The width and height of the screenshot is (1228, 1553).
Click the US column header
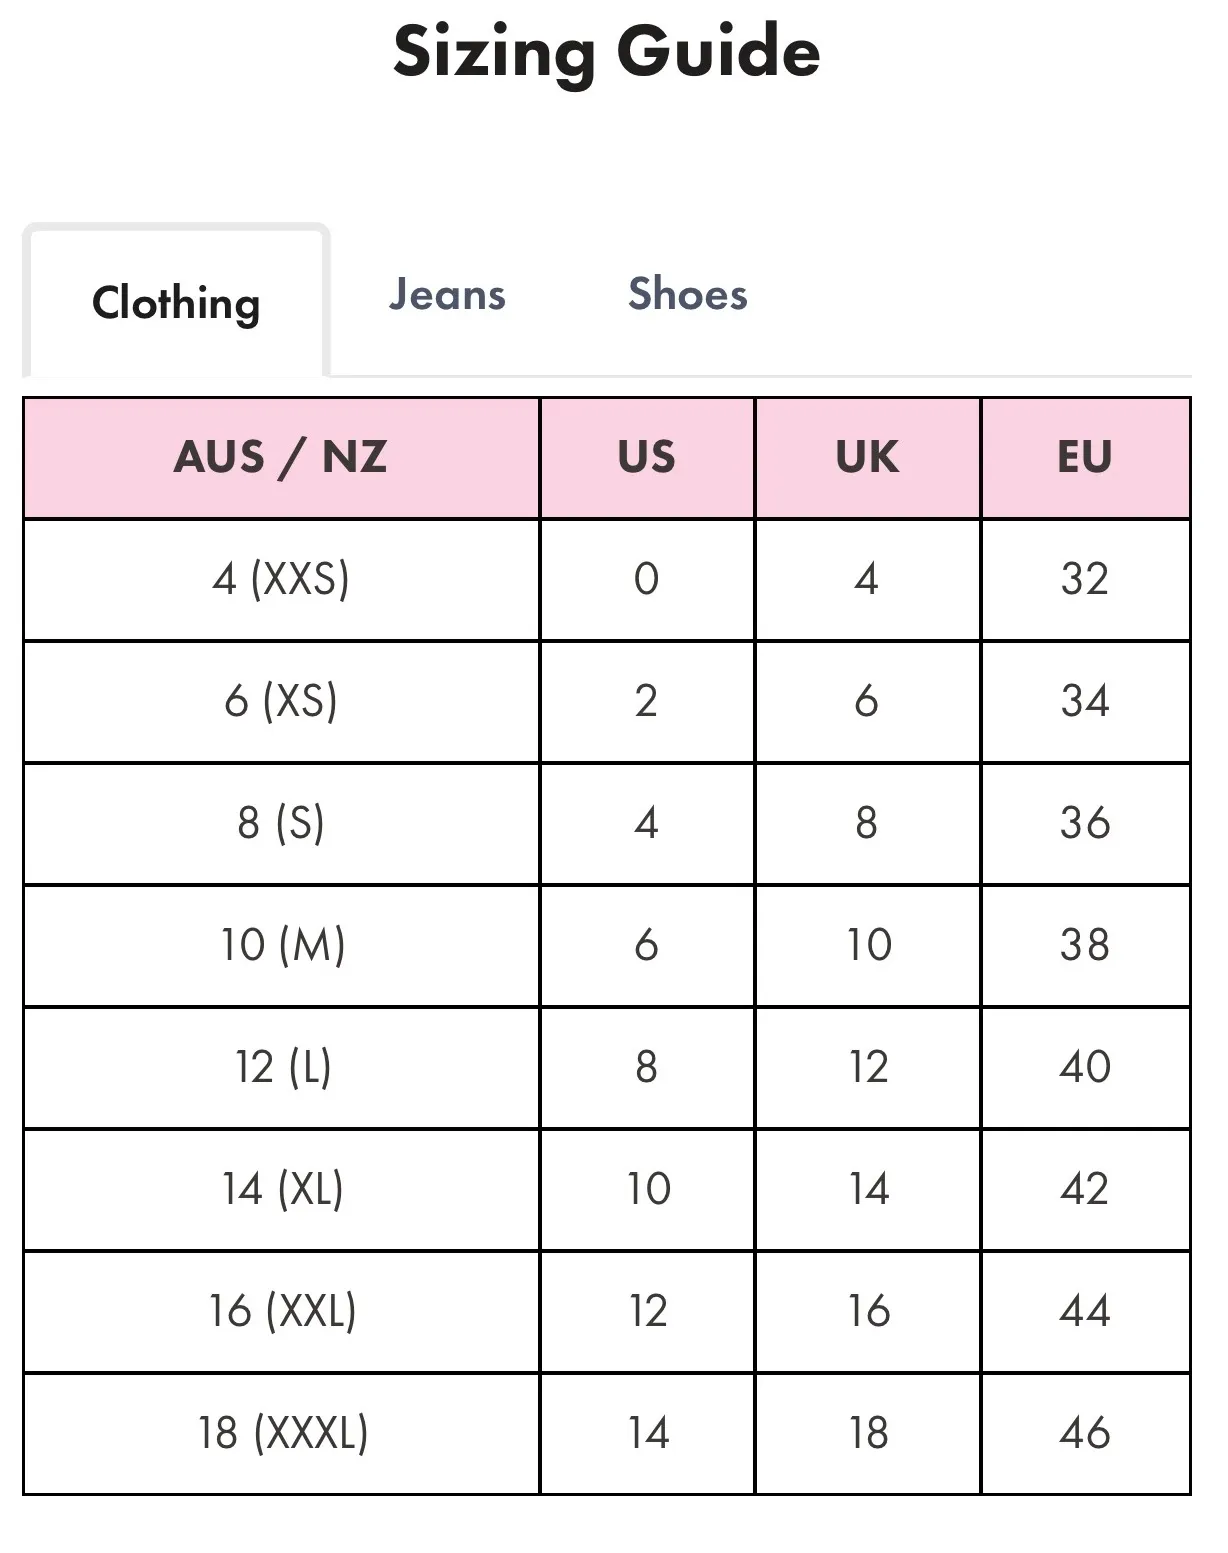pyautogui.click(x=646, y=457)
